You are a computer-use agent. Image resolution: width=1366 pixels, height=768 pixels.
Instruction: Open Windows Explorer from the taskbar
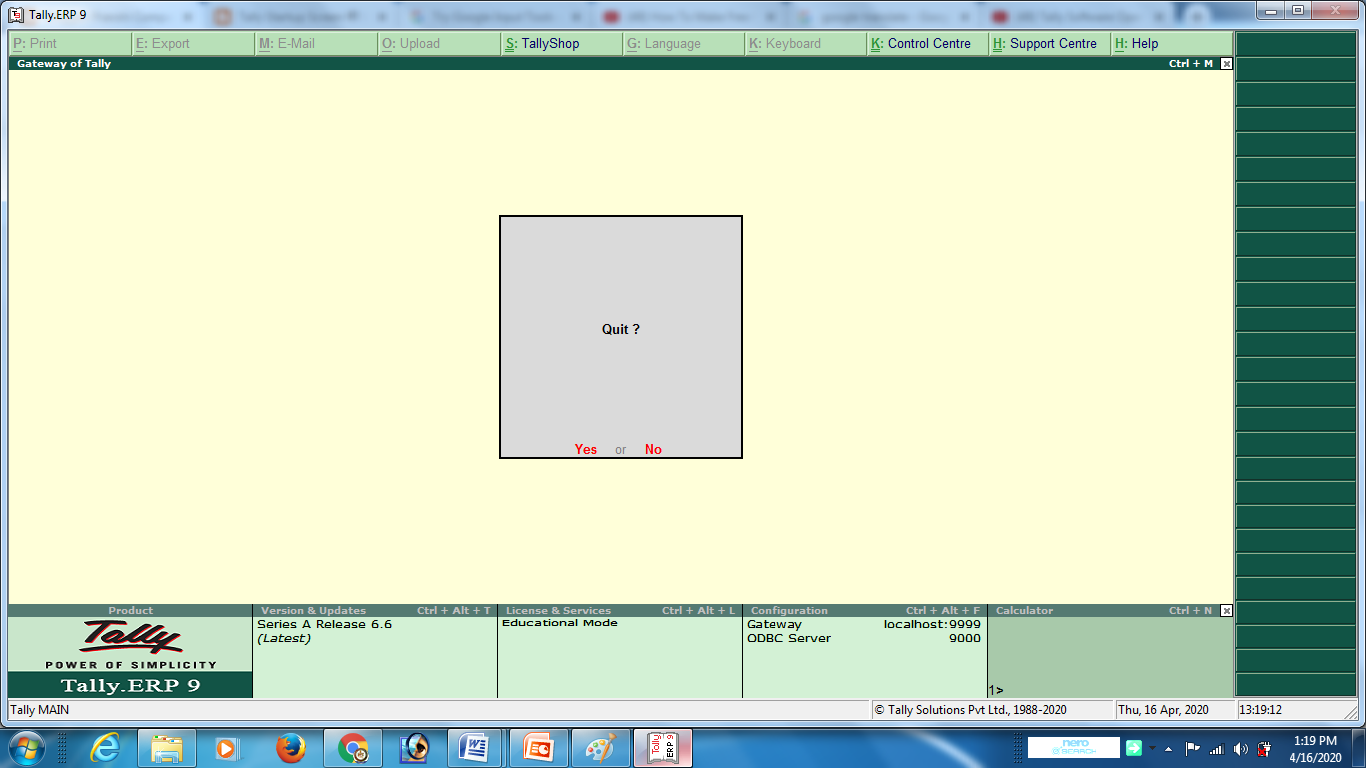pos(166,748)
